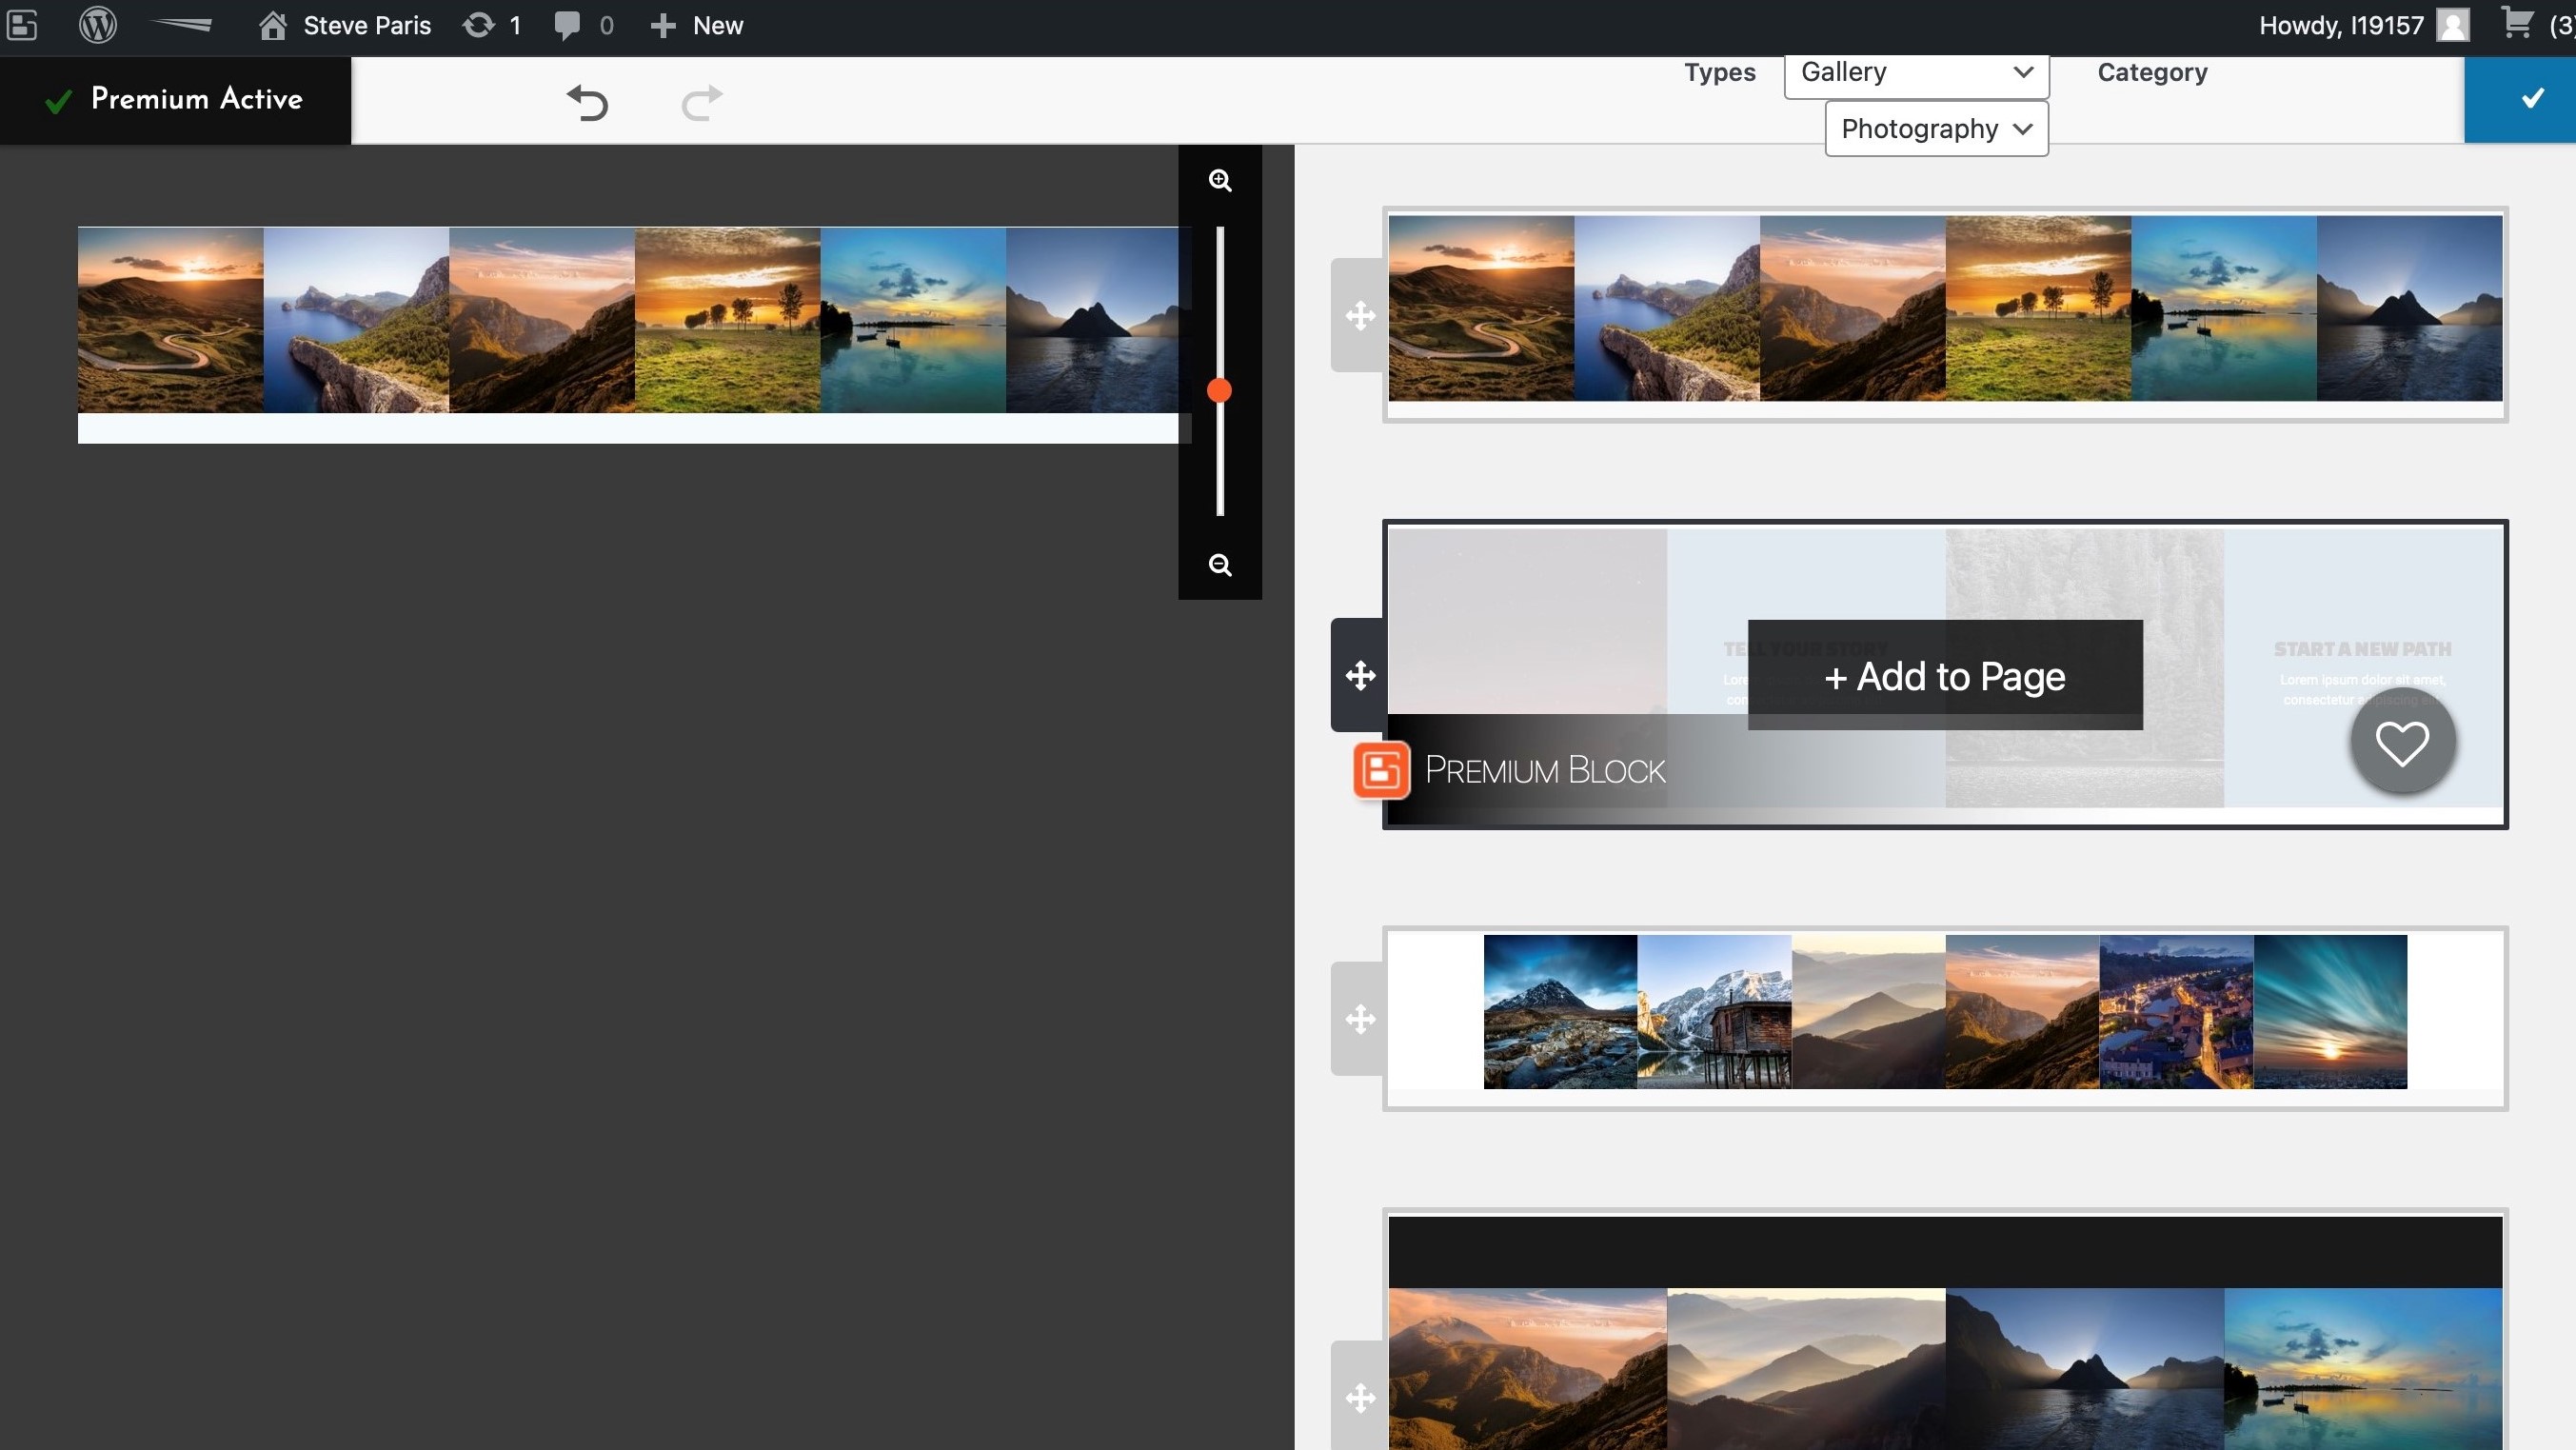The image size is (2576, 1450).
Task: Zoom out on the page preview
Action: (1219, 565)
